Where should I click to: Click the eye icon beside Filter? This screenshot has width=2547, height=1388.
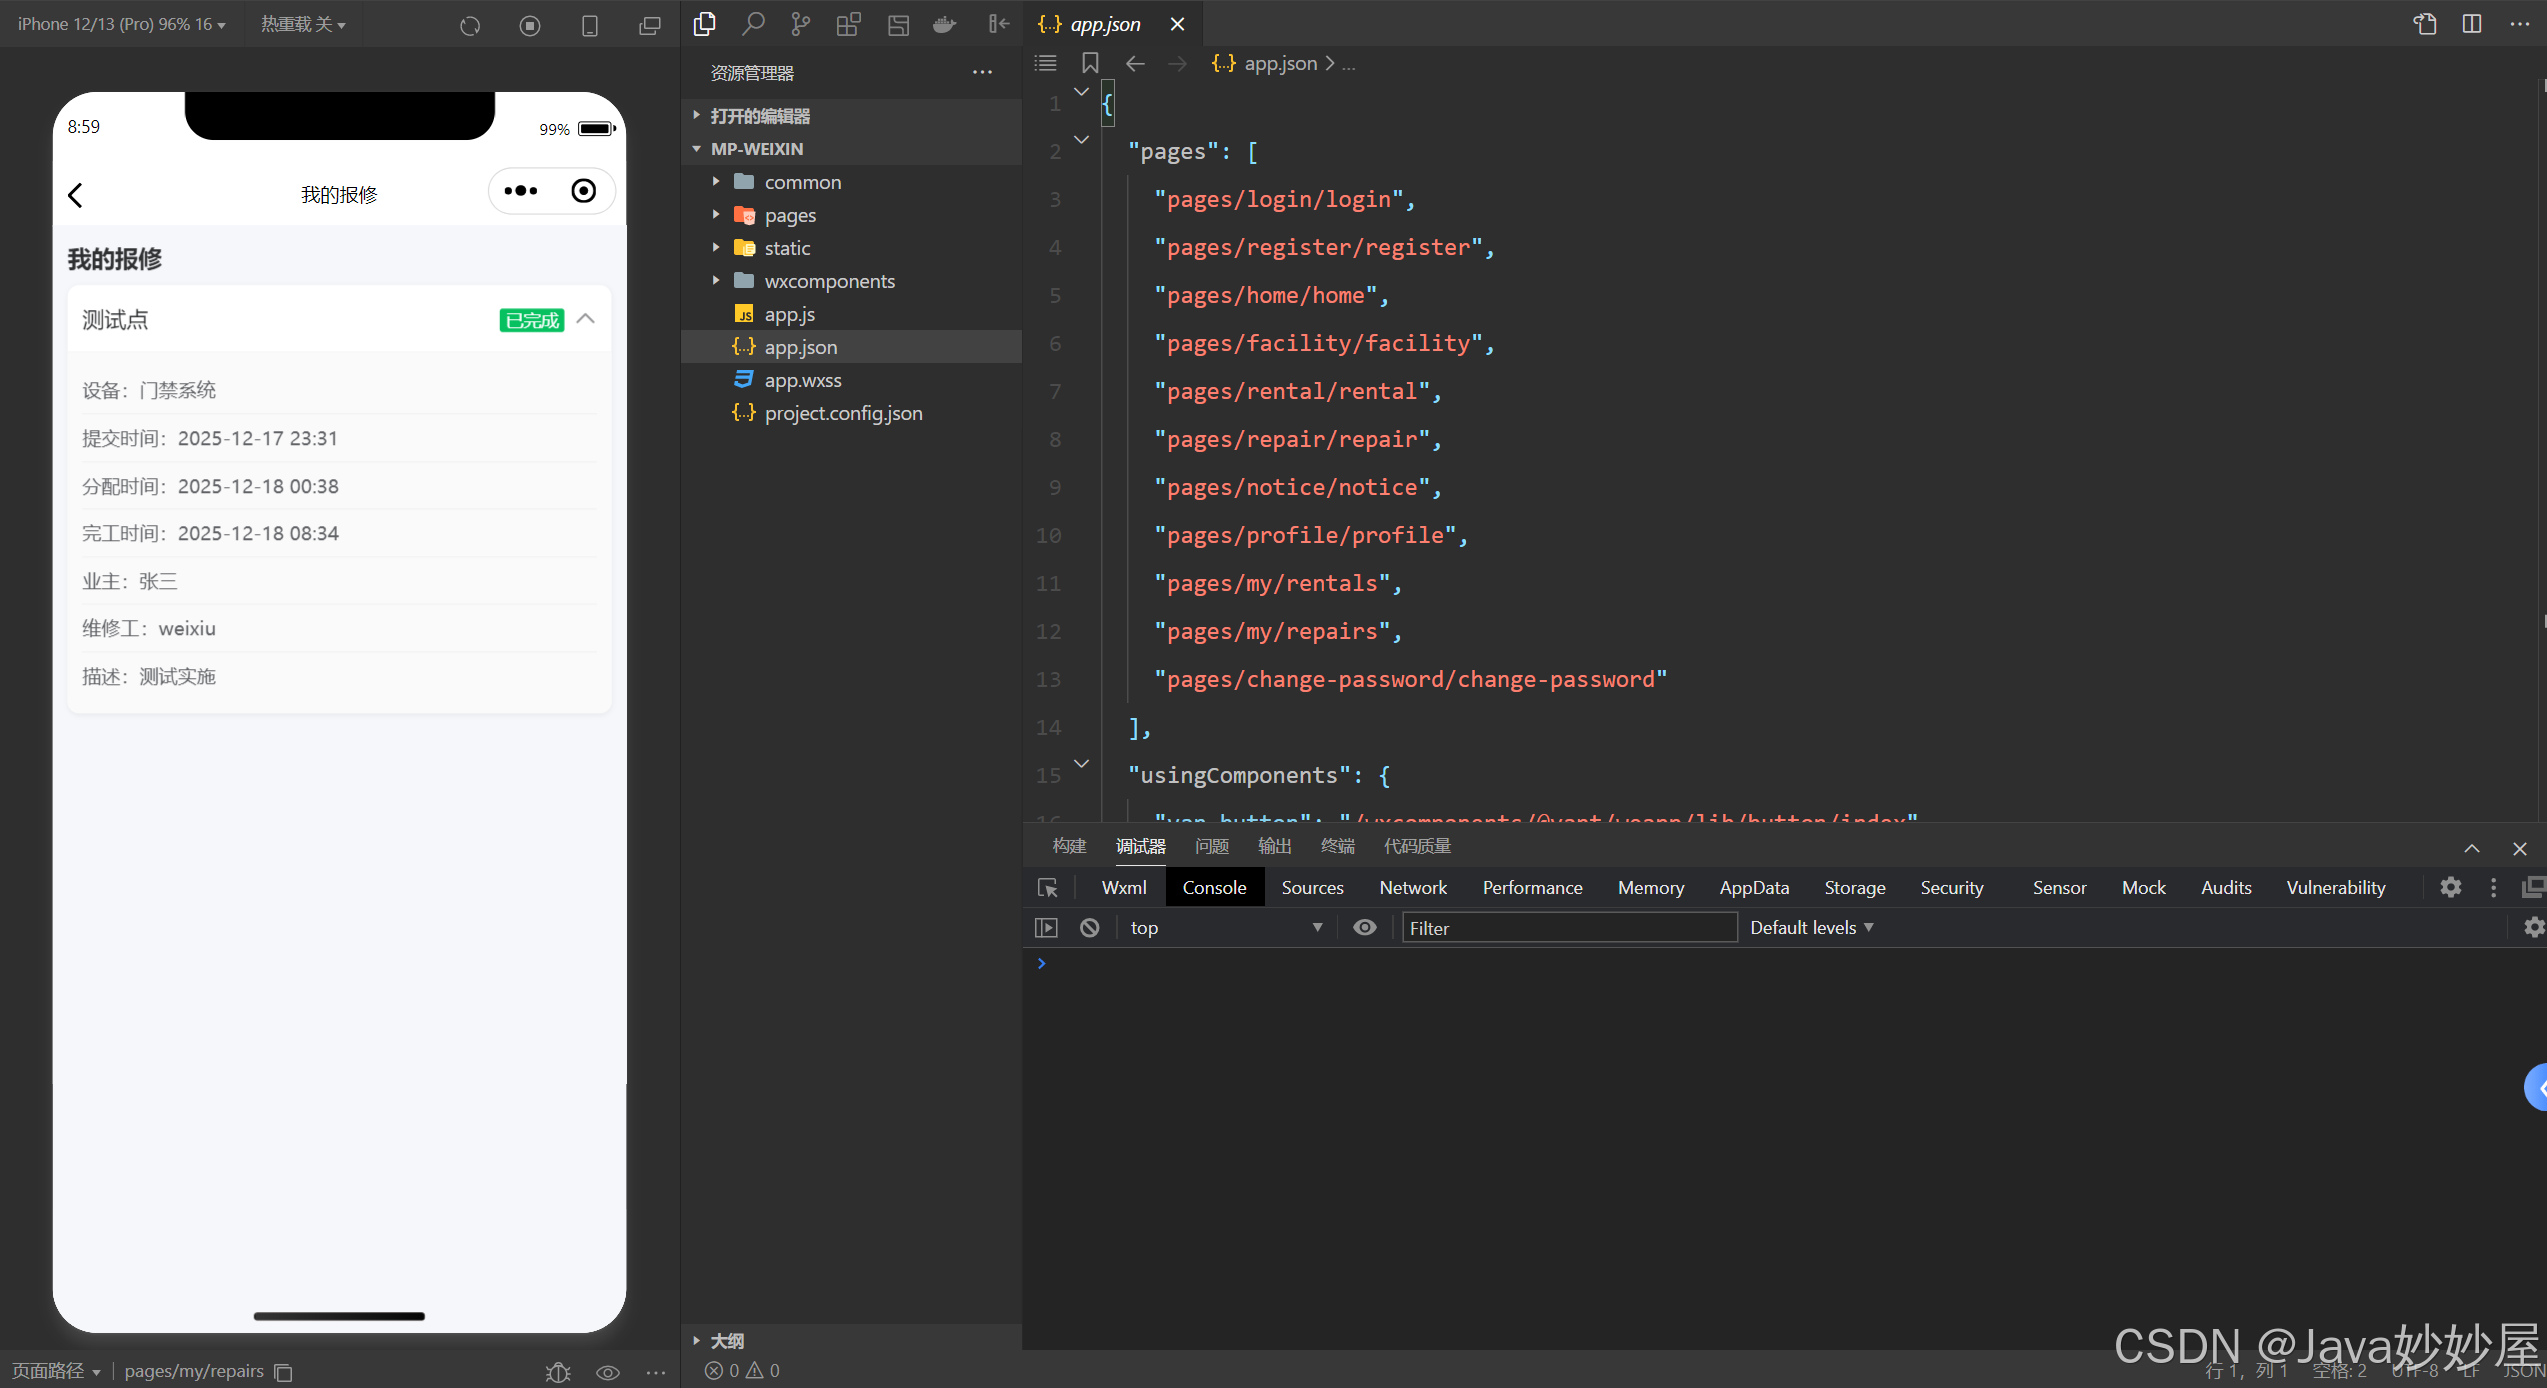[1364, 928]
